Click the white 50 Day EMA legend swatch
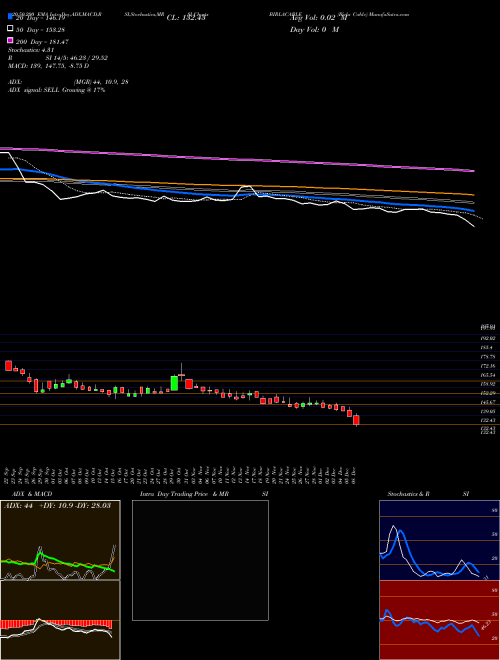This screenshot has height=660, width=500. 10,29
